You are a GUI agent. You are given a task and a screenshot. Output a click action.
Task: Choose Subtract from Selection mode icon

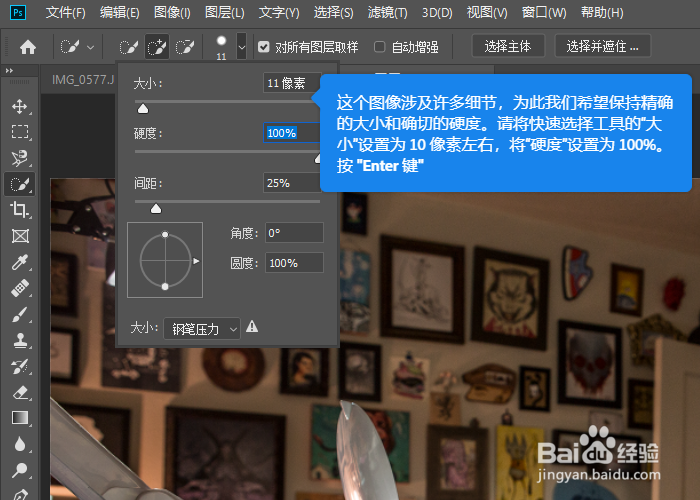185,47
